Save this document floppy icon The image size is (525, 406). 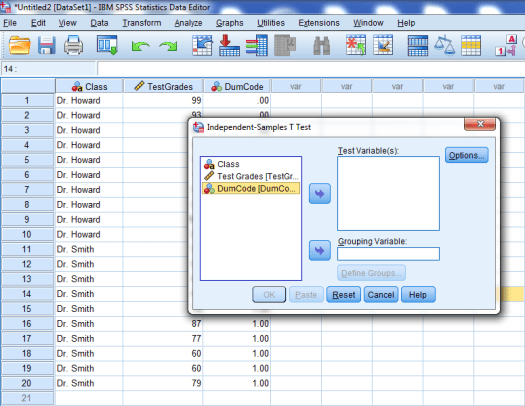tap(47, 46)
